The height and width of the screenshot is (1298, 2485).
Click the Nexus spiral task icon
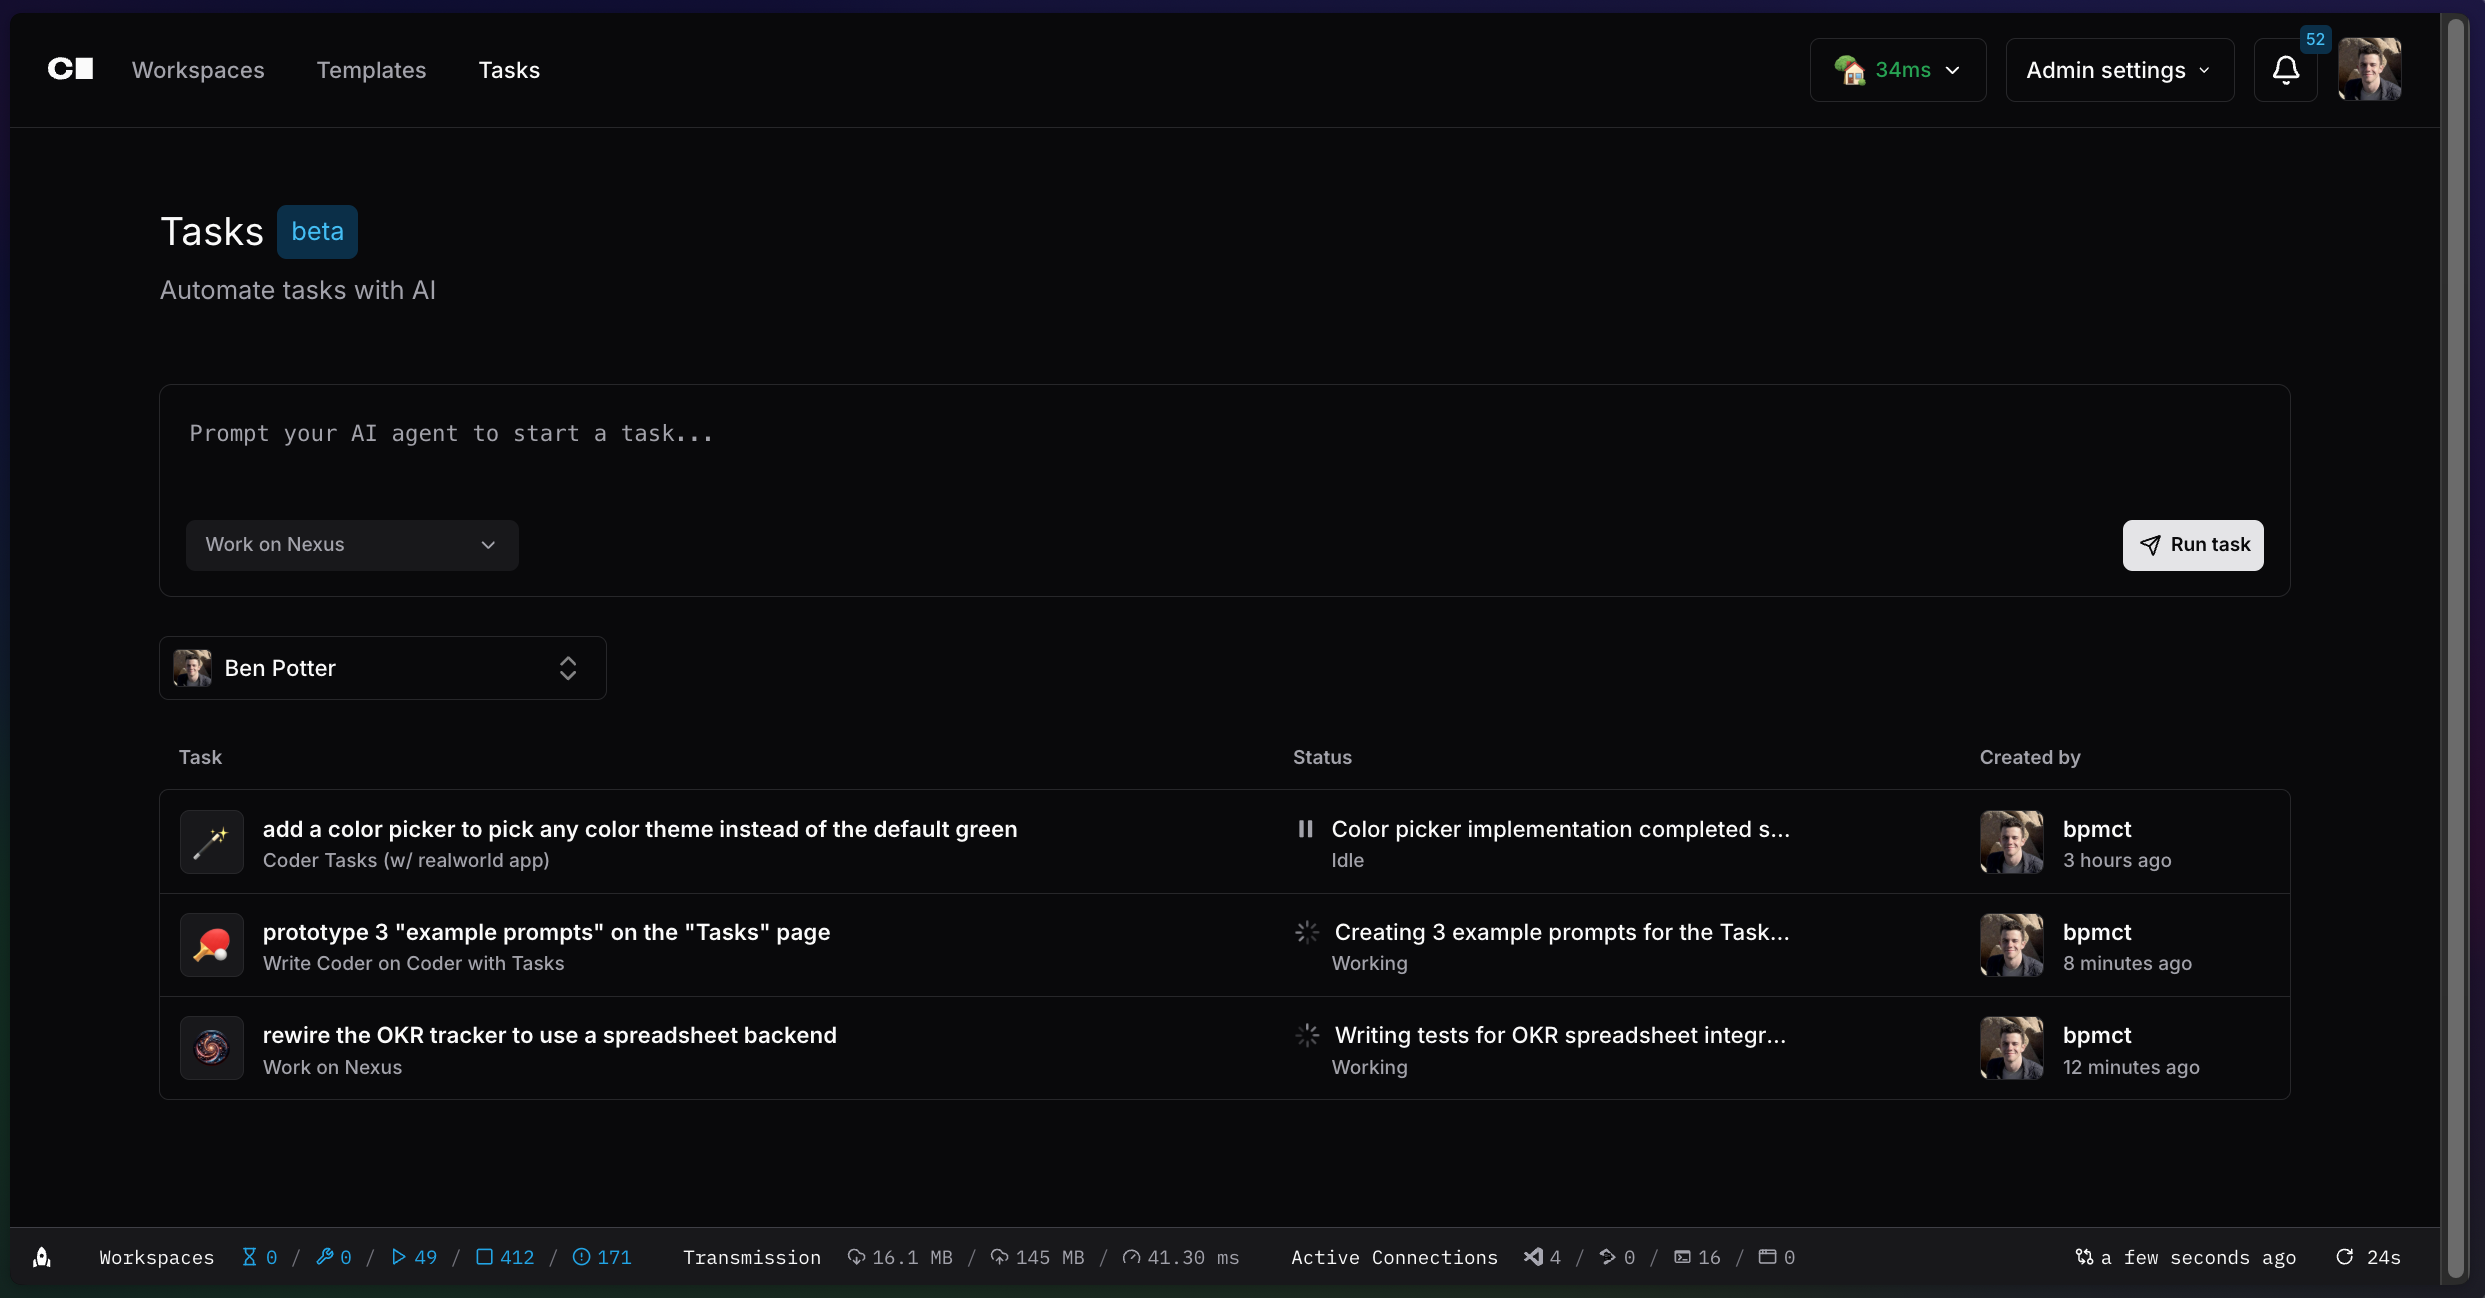pyautogui.click(x=212, y=1049)
